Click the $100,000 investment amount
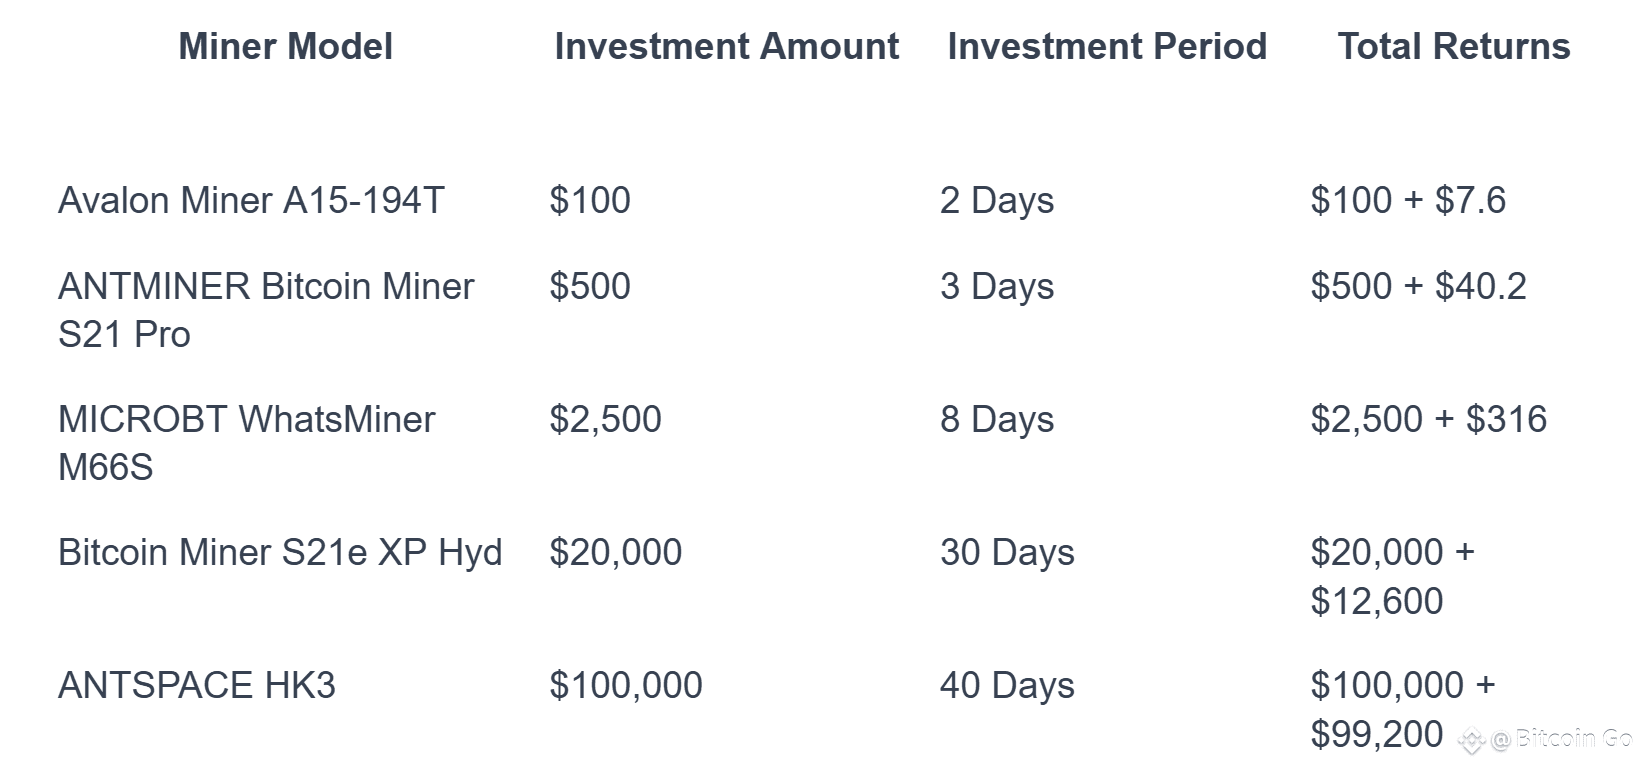The height and width of the screenshot is (766, 1641). (626, 686)
